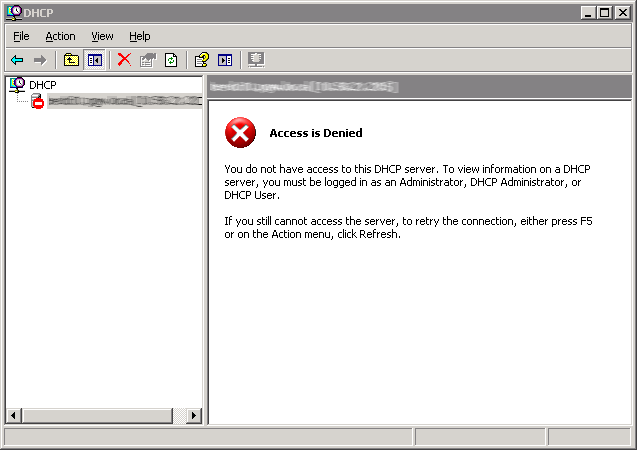Click the Up One Level folder icon

(71, 60)
